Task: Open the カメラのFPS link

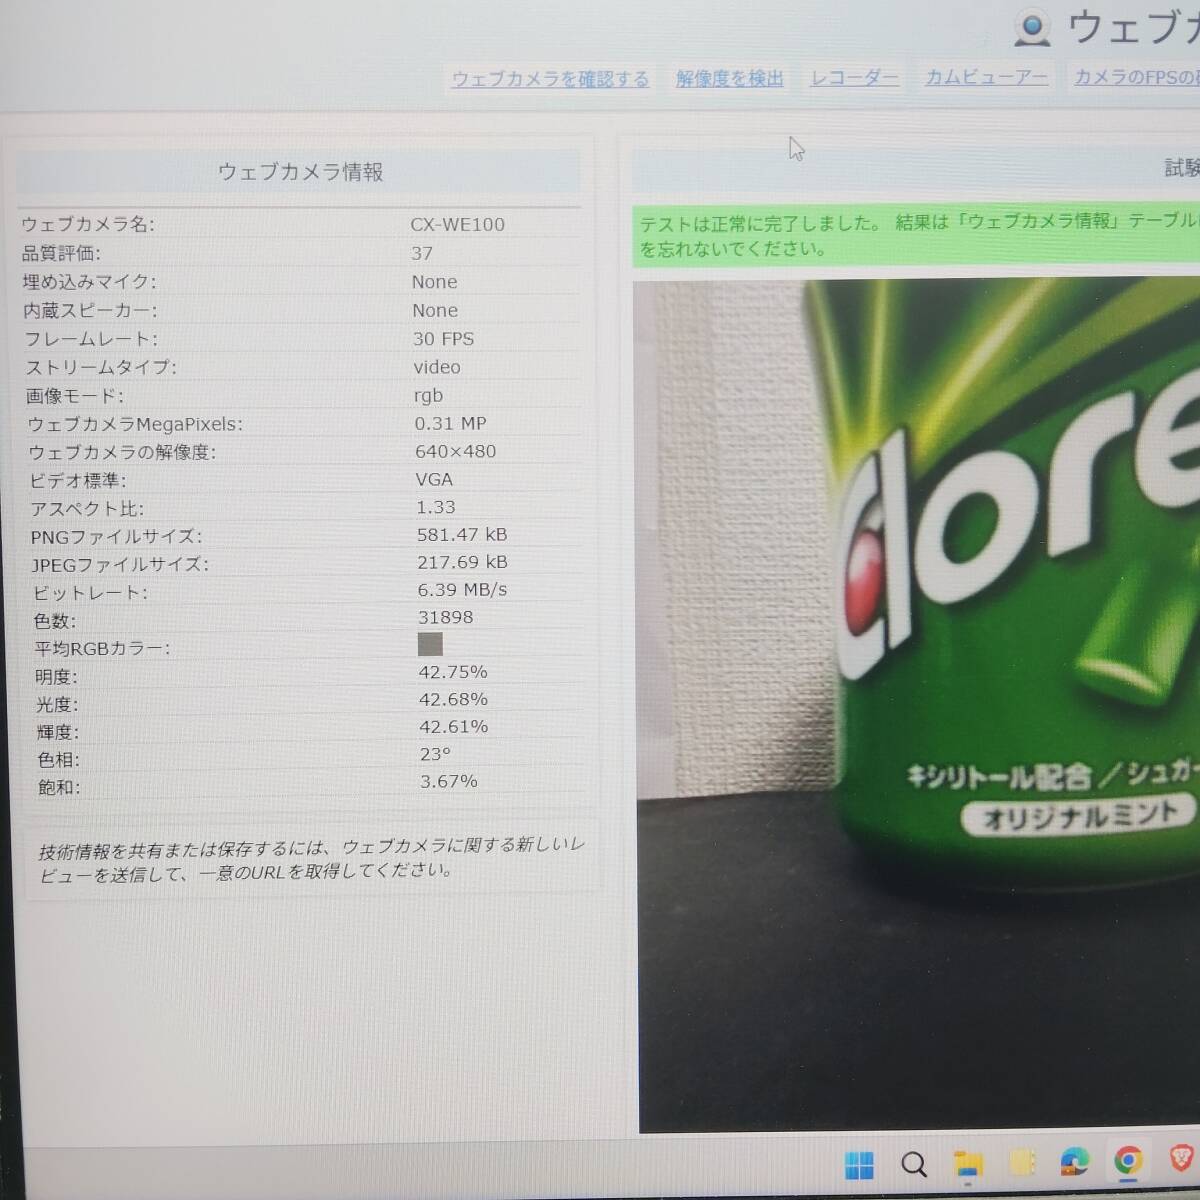Action: pos(1136,77)
